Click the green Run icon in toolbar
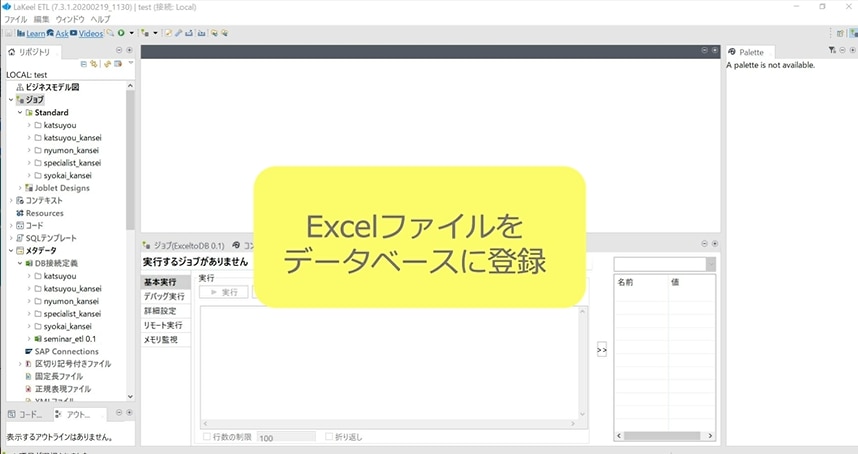Screen dimensions: 858x454 coord(121,33)
